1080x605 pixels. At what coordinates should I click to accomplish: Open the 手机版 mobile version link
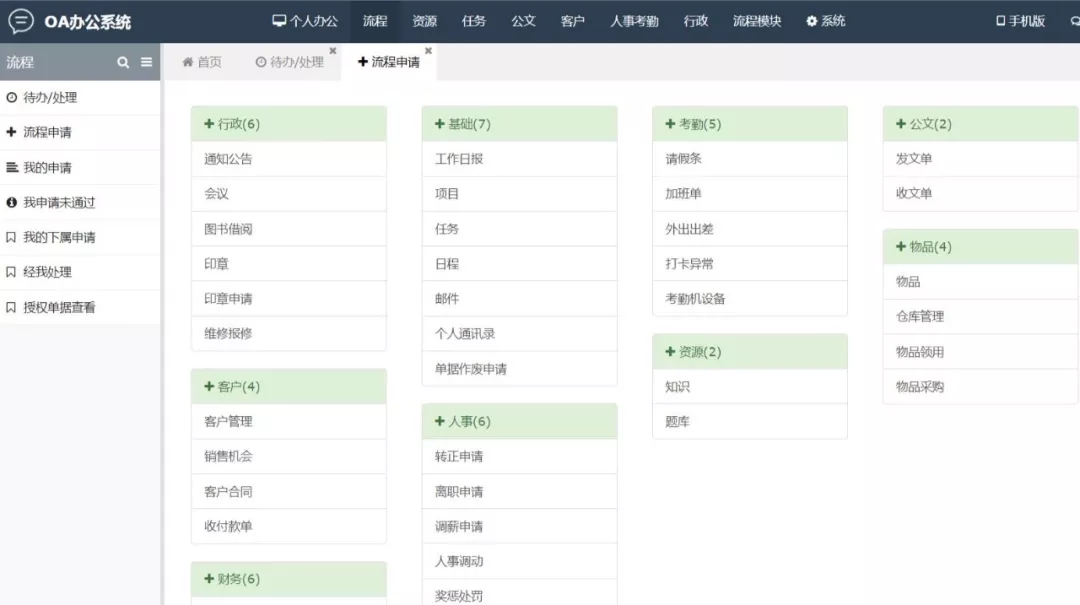[x=1020, y=21]
